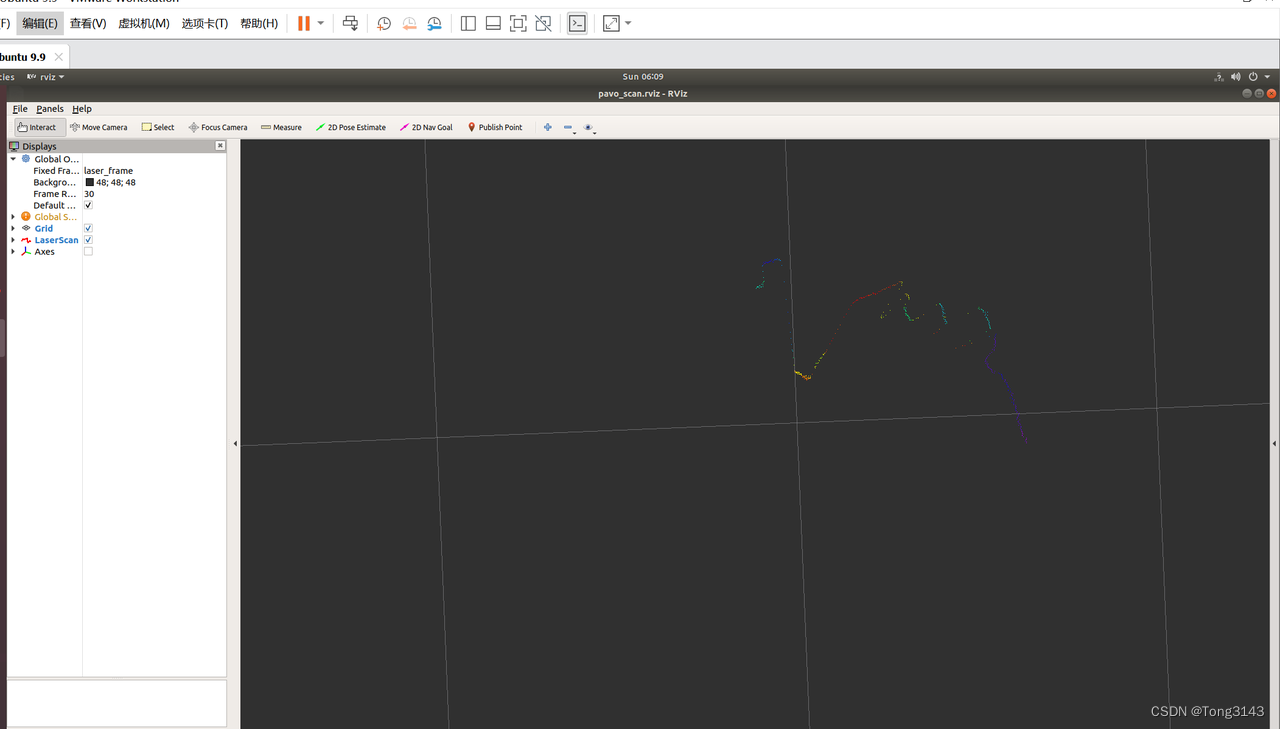The width and height of the screenshot is (1280, 729).
Task: Click the Background Color property label
Action: (x=54, y=183)
